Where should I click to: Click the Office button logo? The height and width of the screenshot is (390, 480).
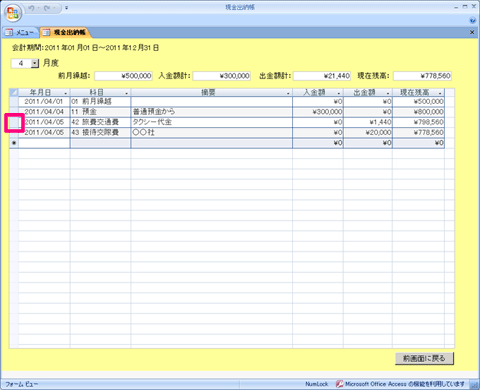(x=13, y=13)
